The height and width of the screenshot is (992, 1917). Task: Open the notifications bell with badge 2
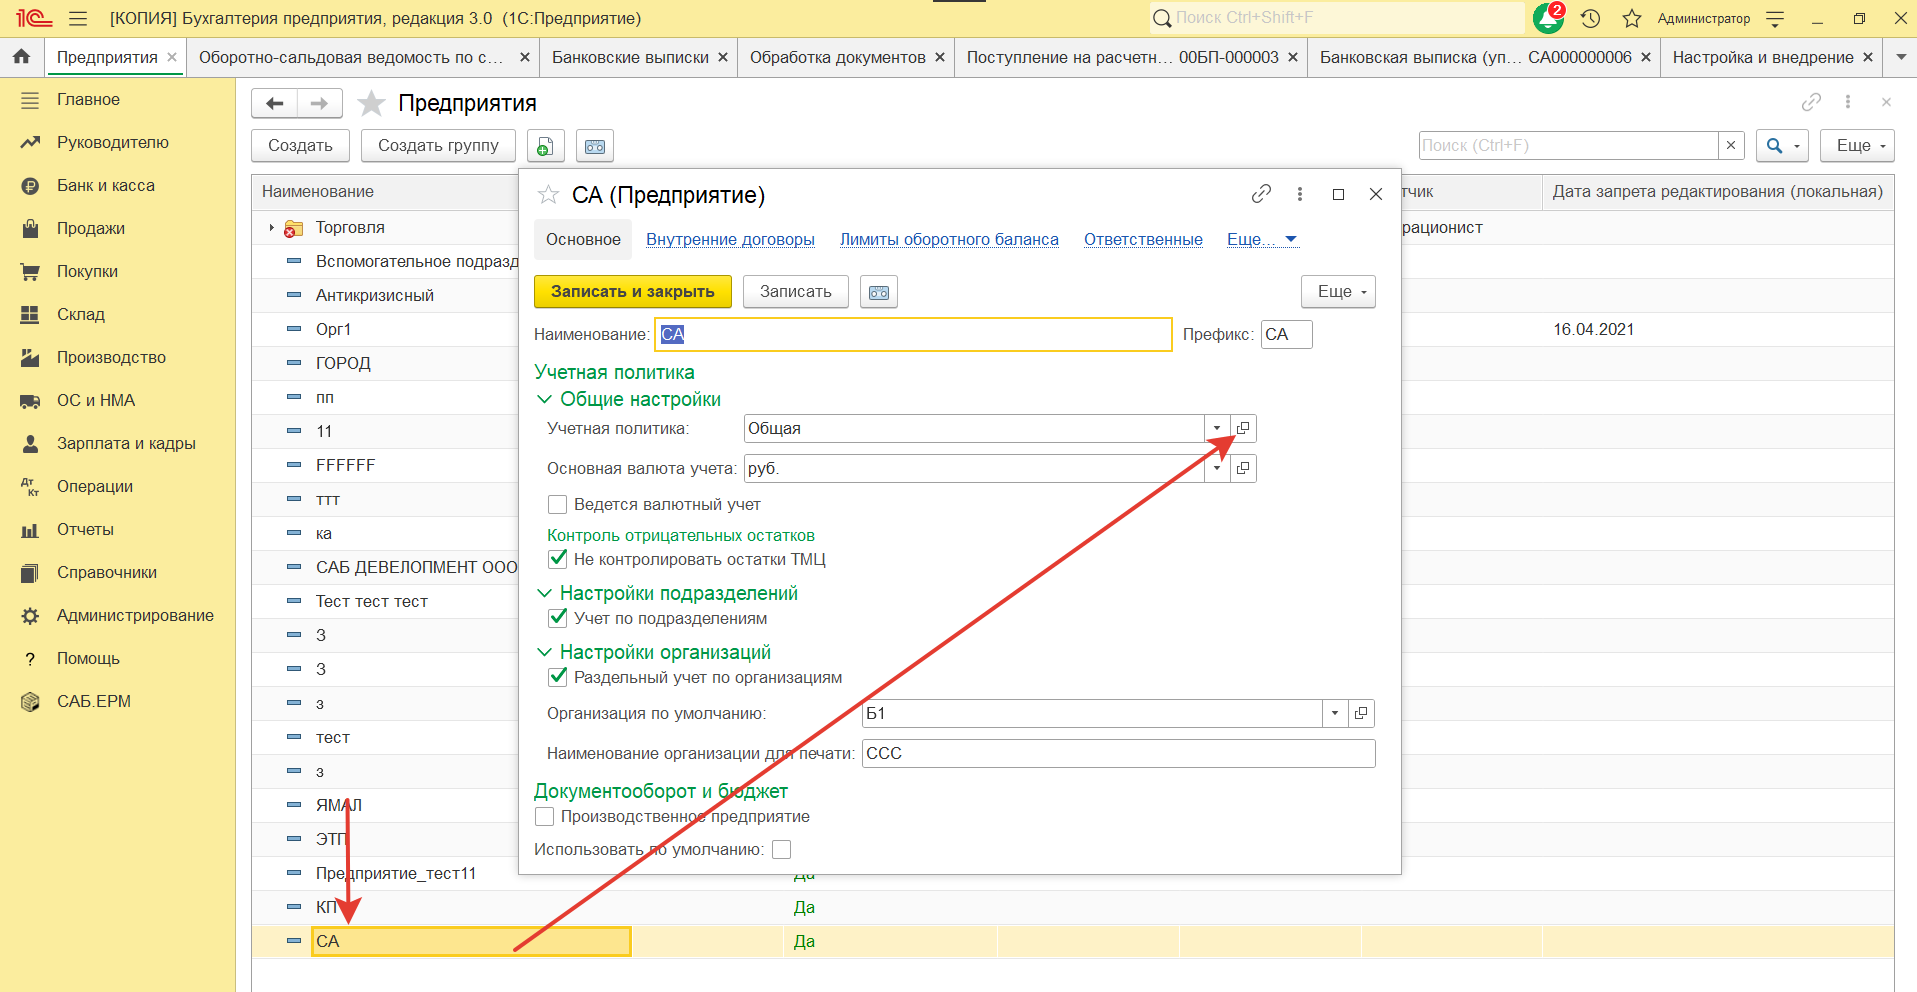[1549, 18]
